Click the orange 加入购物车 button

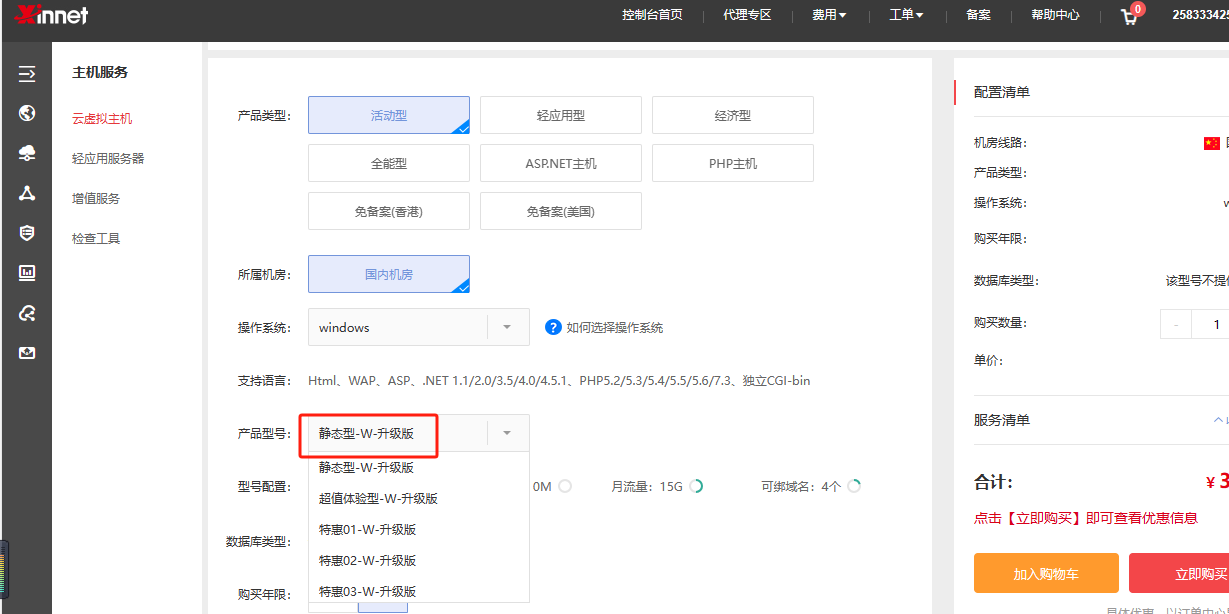1045,573
